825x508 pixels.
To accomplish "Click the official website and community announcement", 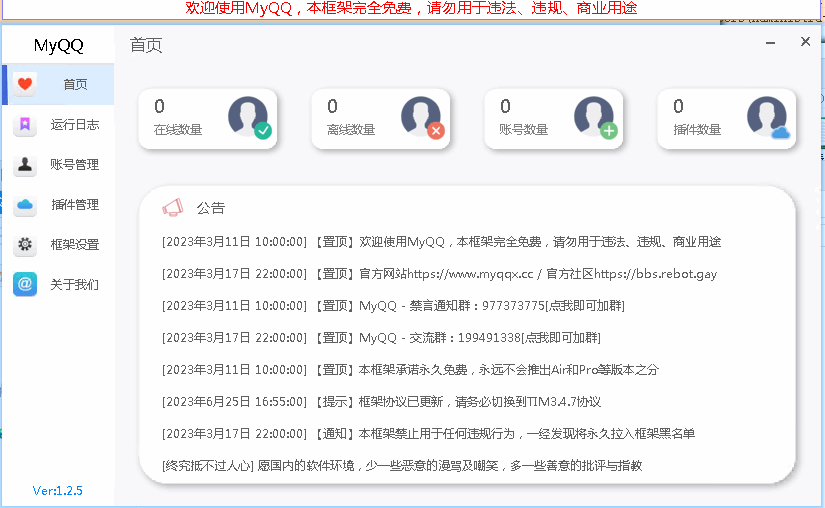I will pyautogui.click(x=439, y=274).
